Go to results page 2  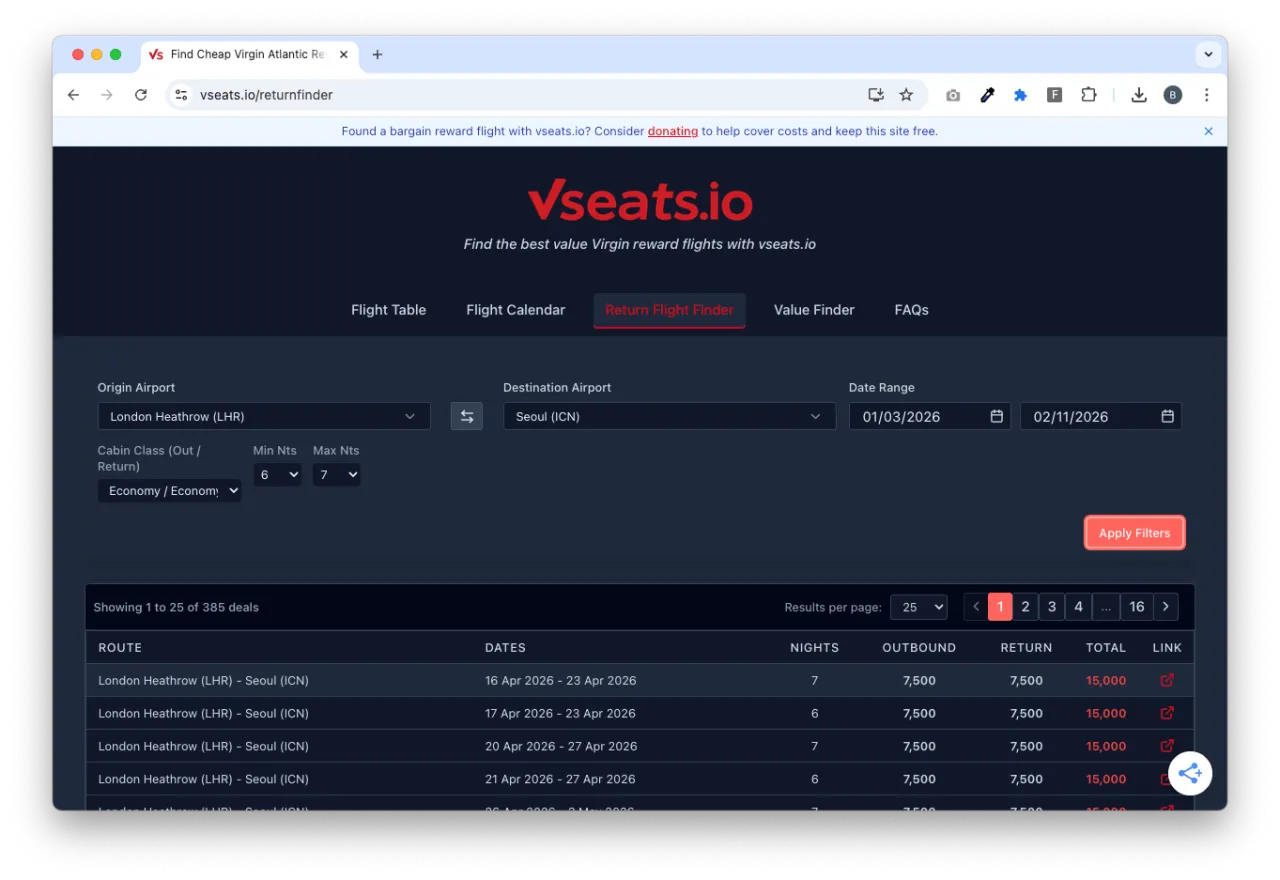point(1025,607)
